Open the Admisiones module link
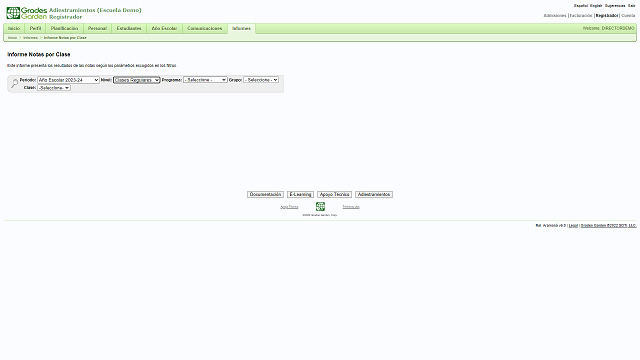 (x=555, y=16)
